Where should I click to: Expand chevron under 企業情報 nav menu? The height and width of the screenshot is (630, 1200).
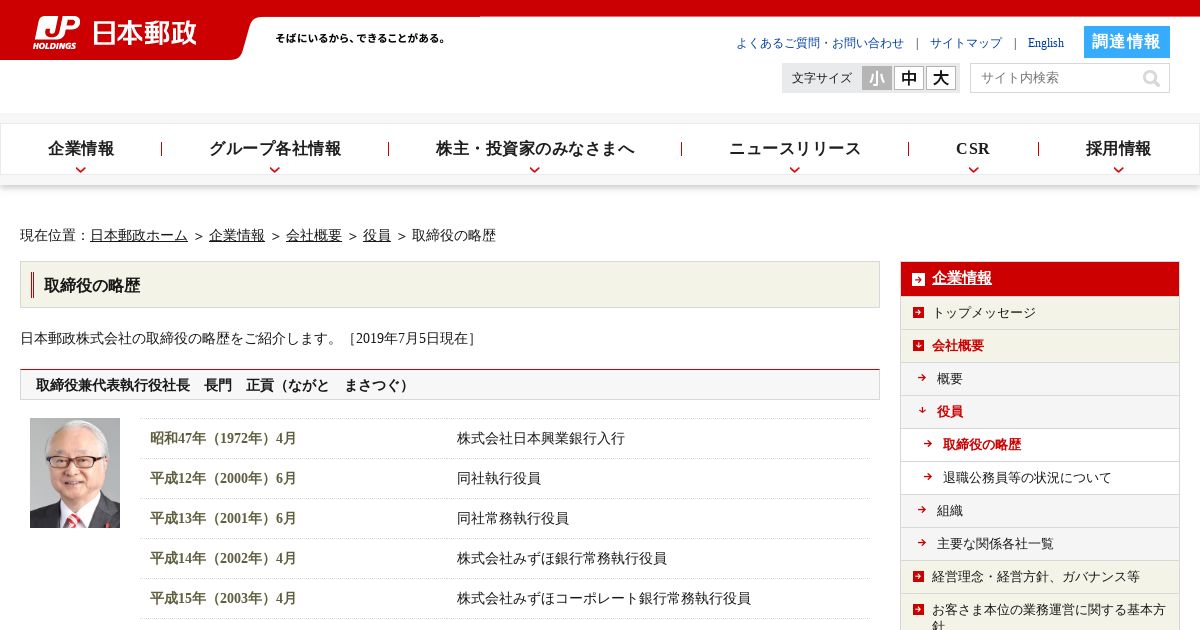(81, 170)
